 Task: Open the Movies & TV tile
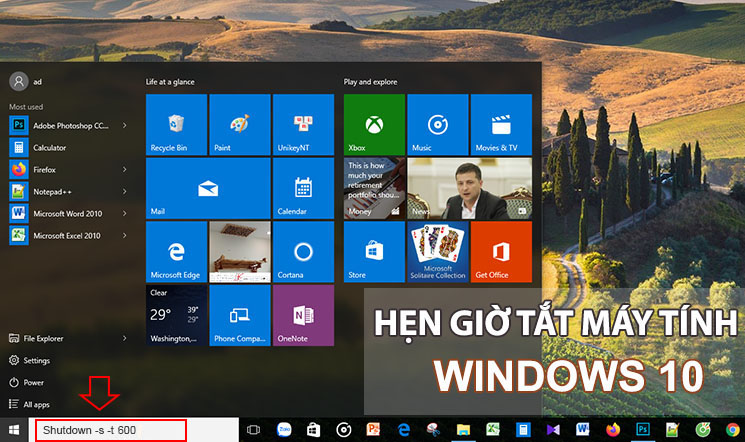500,125
